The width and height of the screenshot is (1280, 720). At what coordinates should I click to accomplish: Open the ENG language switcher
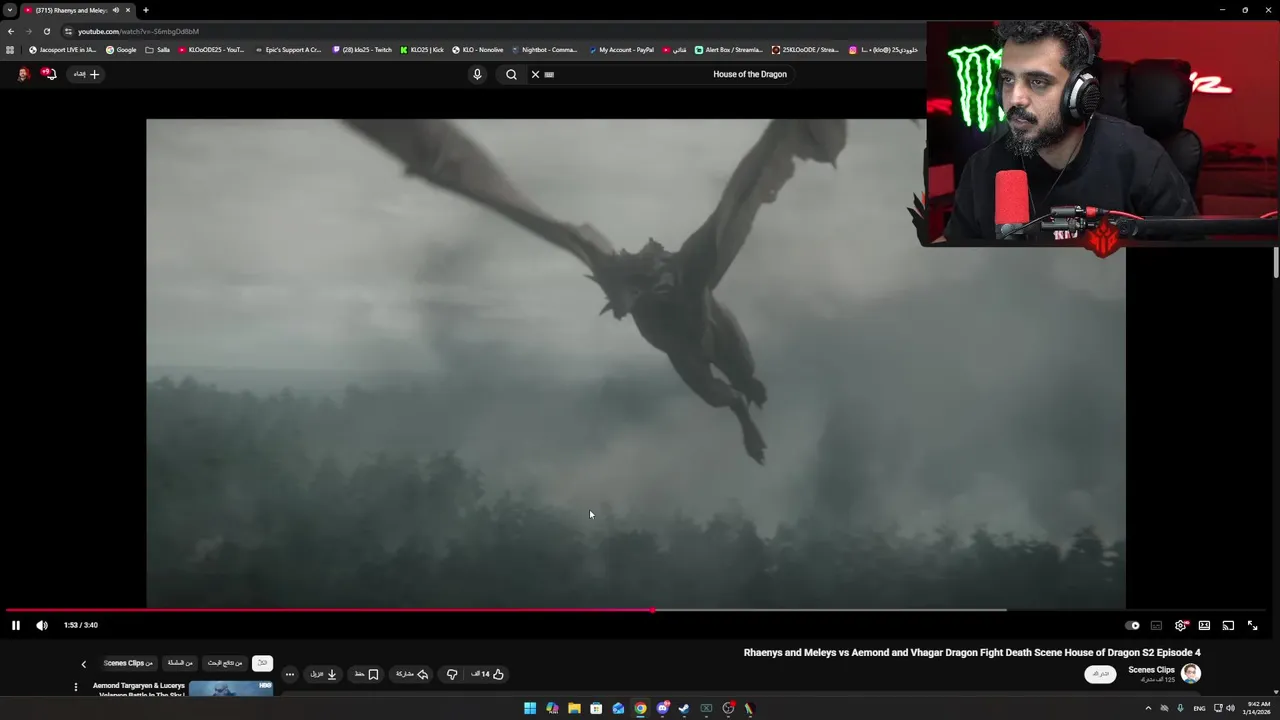[x=1199, y=708]
